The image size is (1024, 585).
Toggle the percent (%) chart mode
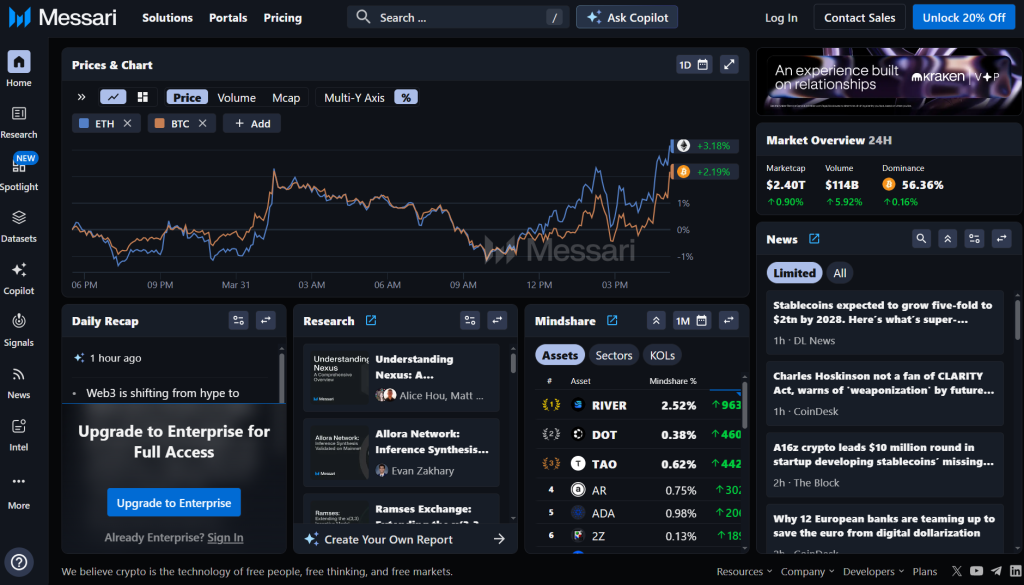pyautogui.click(x=405, y=97)
